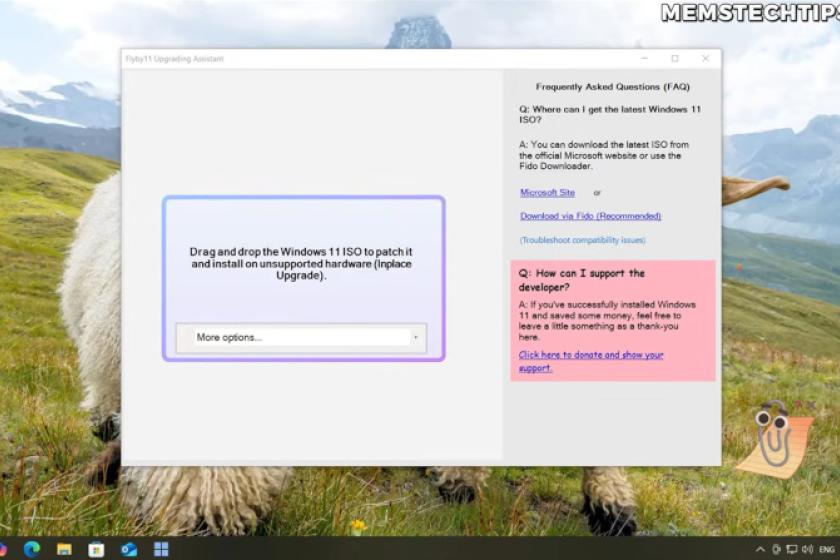Click the 'How can I support the developer?' question
Viewport: 840px width, 560px height.
coord(582,280)
